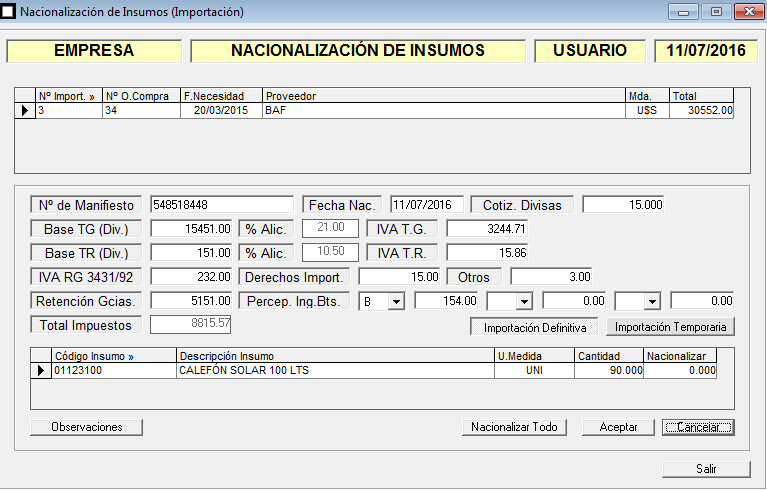Edit the Cotiz. Divisas value field

pyautogui.click(x=623, y=205)
